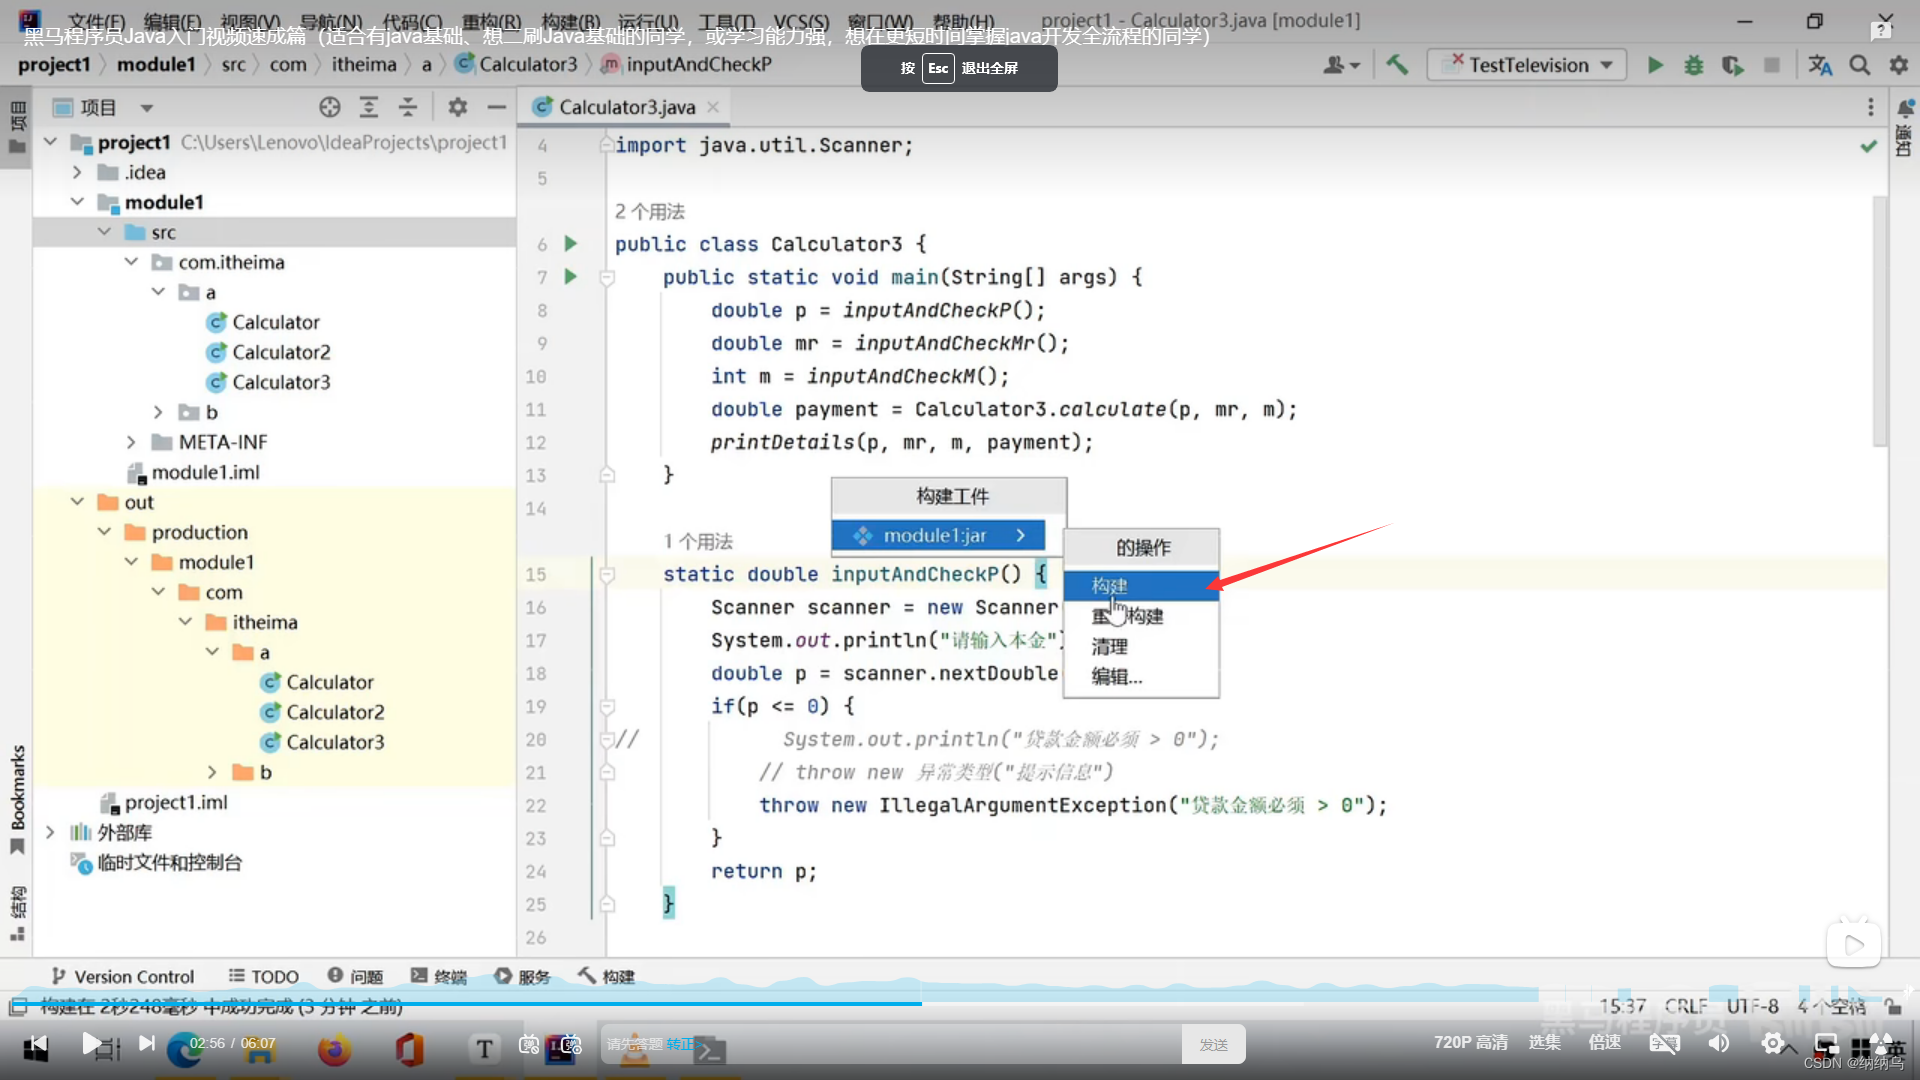Open 项目 view dropdown arrow
1920x1080 pixels.
point(147,108)
